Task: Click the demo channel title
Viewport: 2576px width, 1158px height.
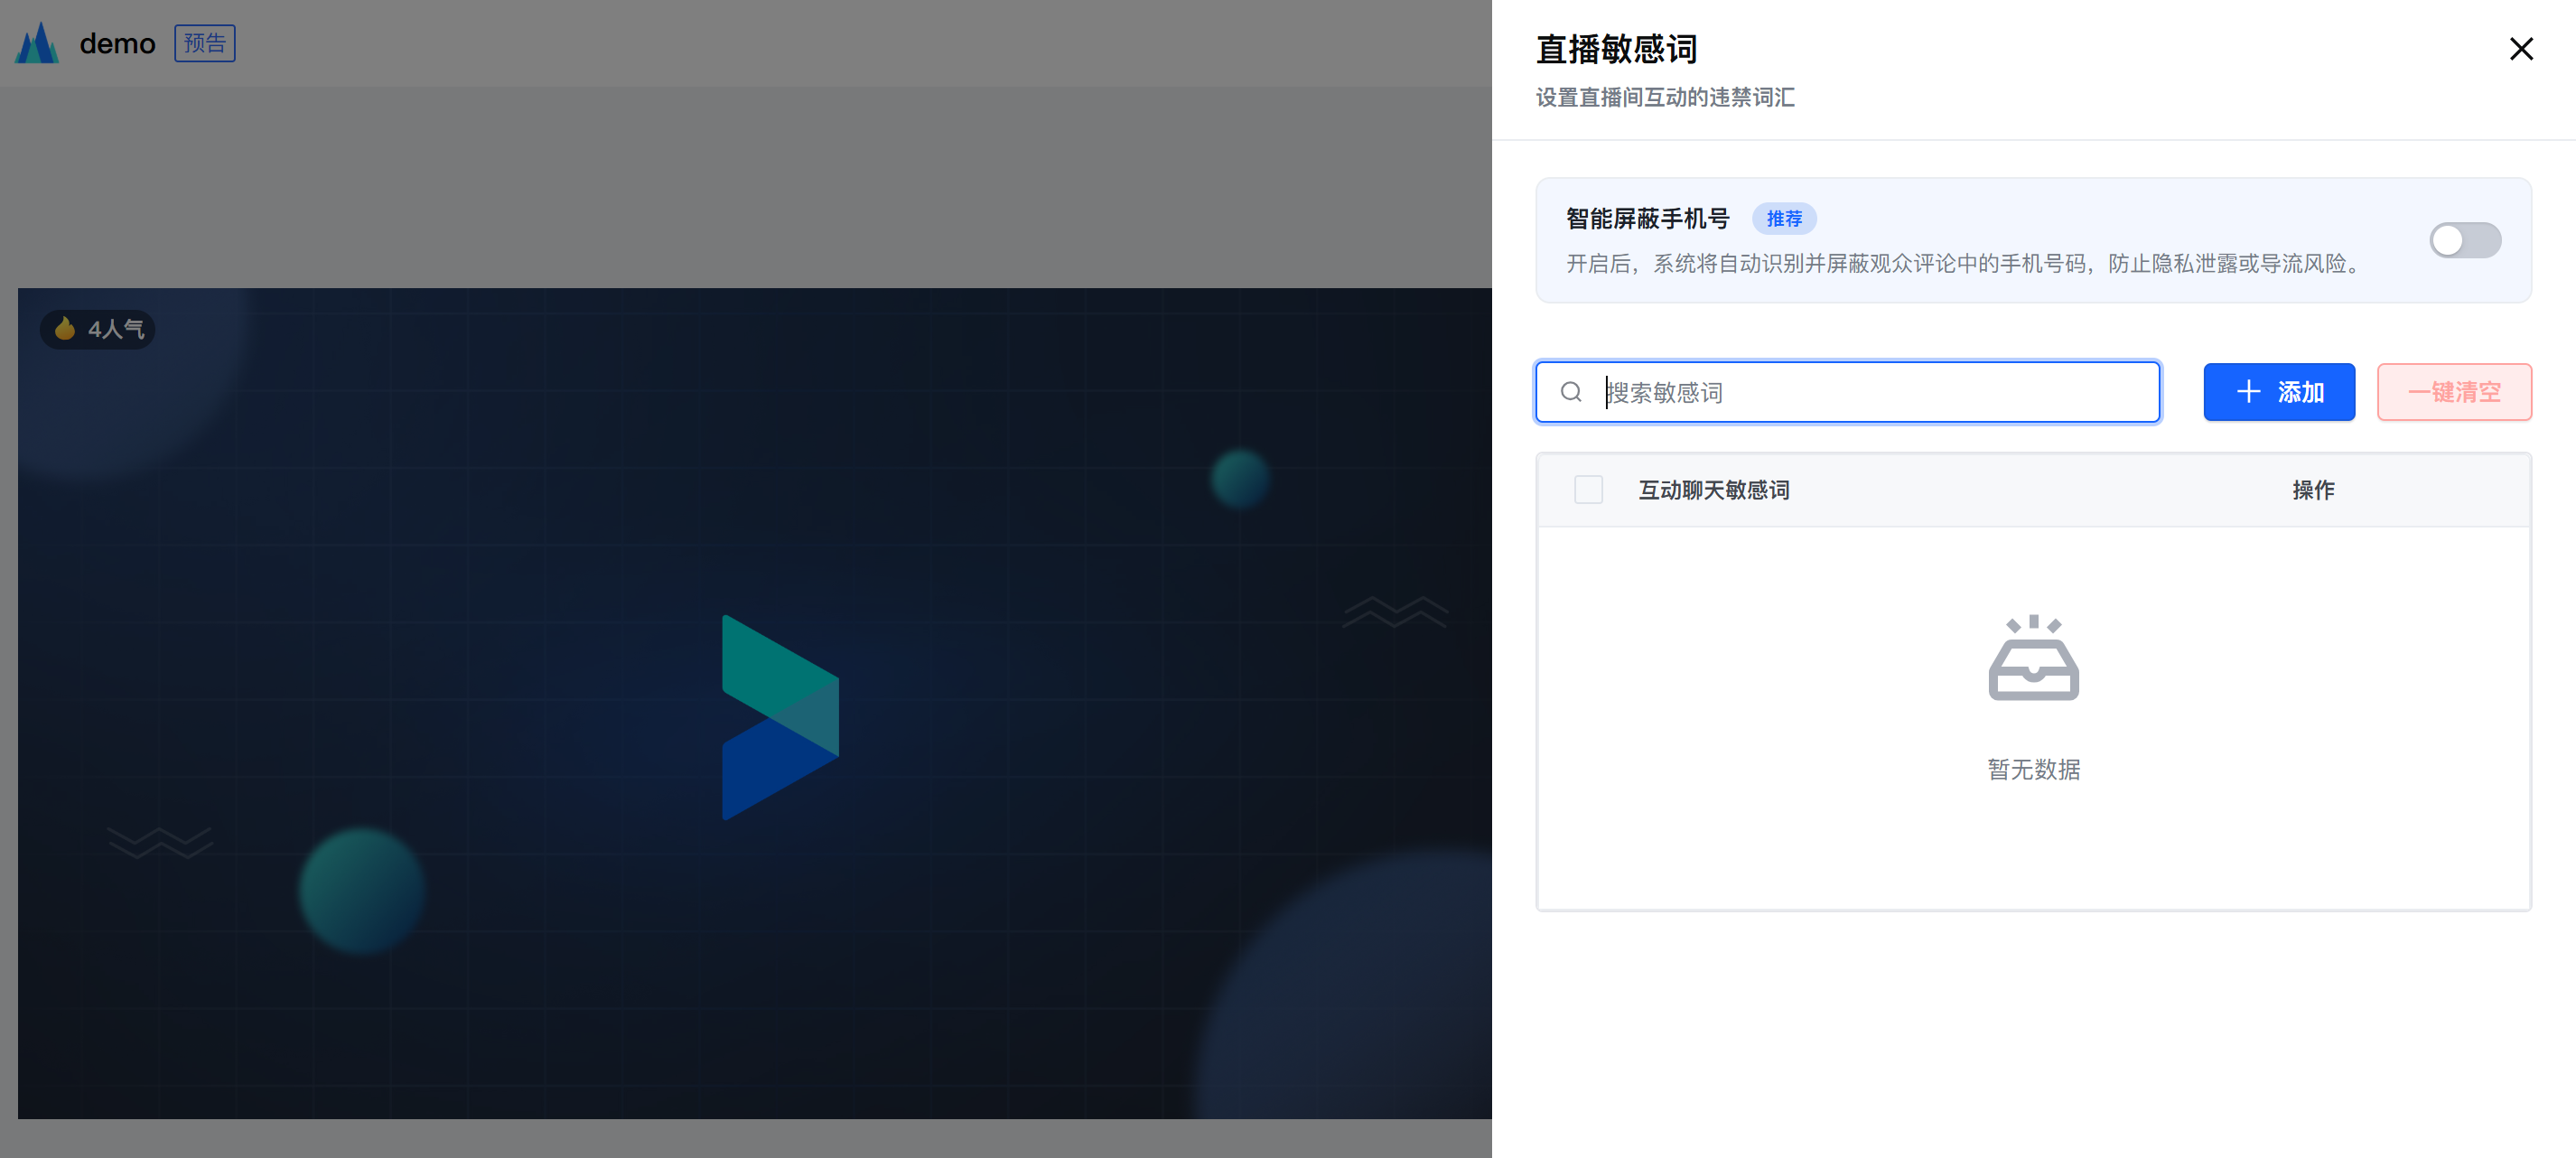Action: pyautogui.click(x=117, y=44)
